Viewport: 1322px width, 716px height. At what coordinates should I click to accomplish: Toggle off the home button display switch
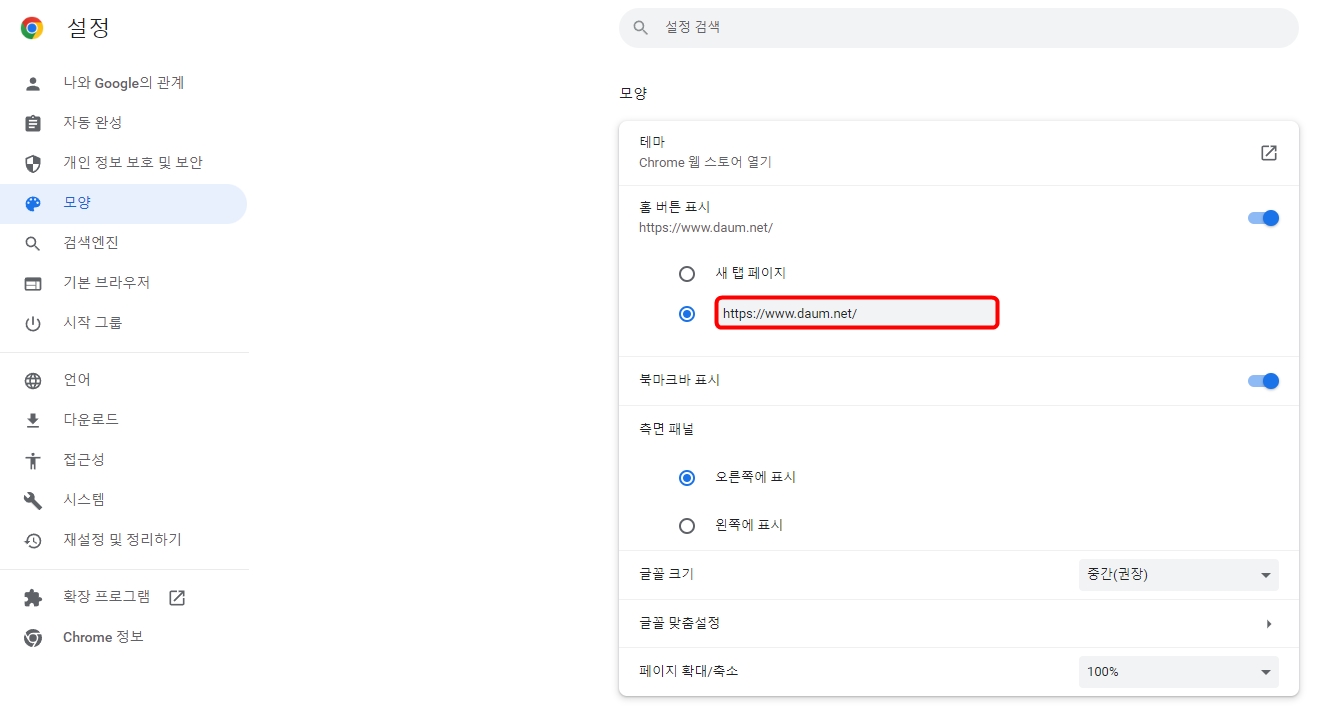pyautogui.click(x=1263, y=217)
